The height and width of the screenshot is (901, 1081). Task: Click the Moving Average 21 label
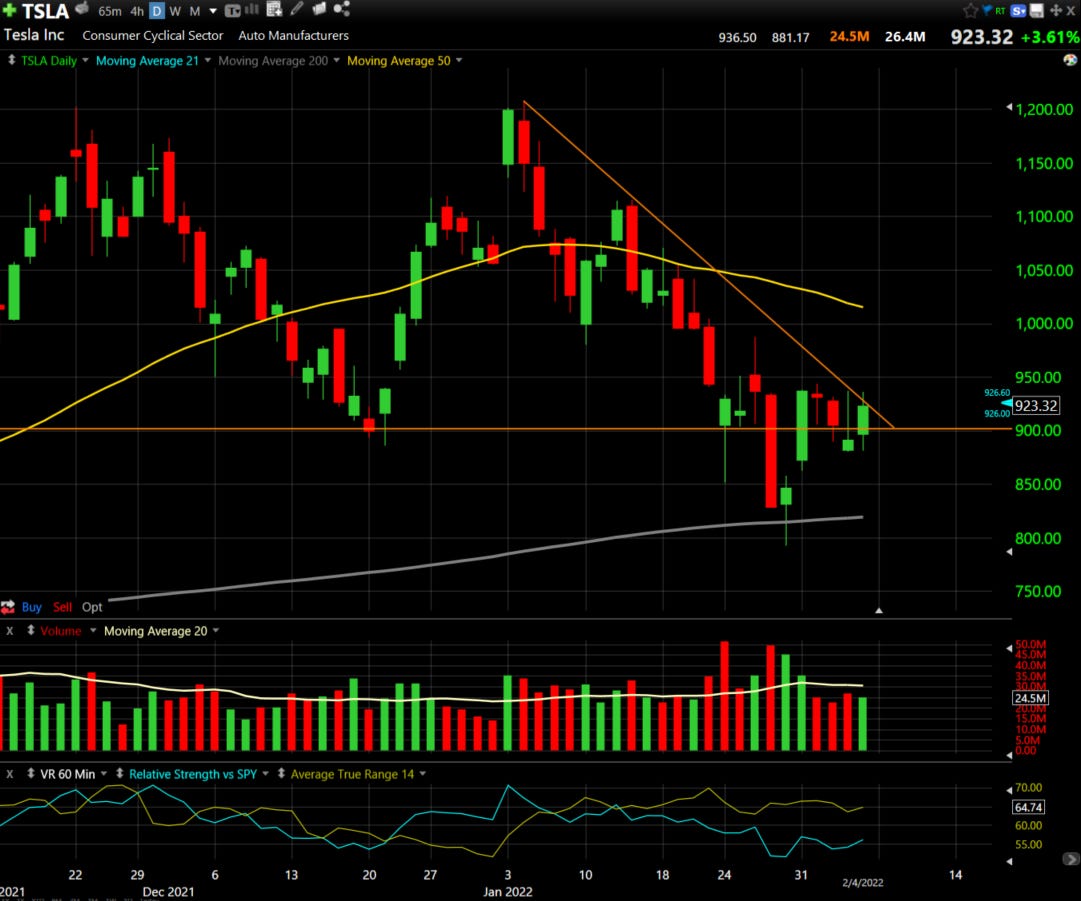click(x=147, y=61)
